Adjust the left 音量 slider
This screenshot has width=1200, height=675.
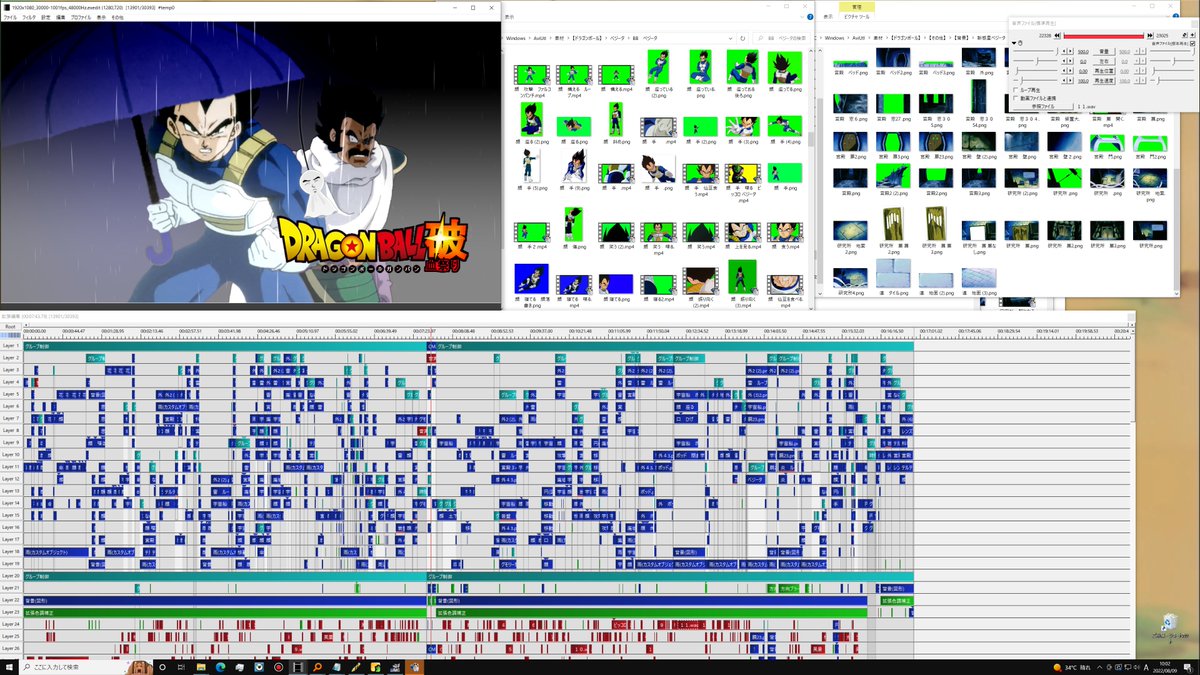1036,52
